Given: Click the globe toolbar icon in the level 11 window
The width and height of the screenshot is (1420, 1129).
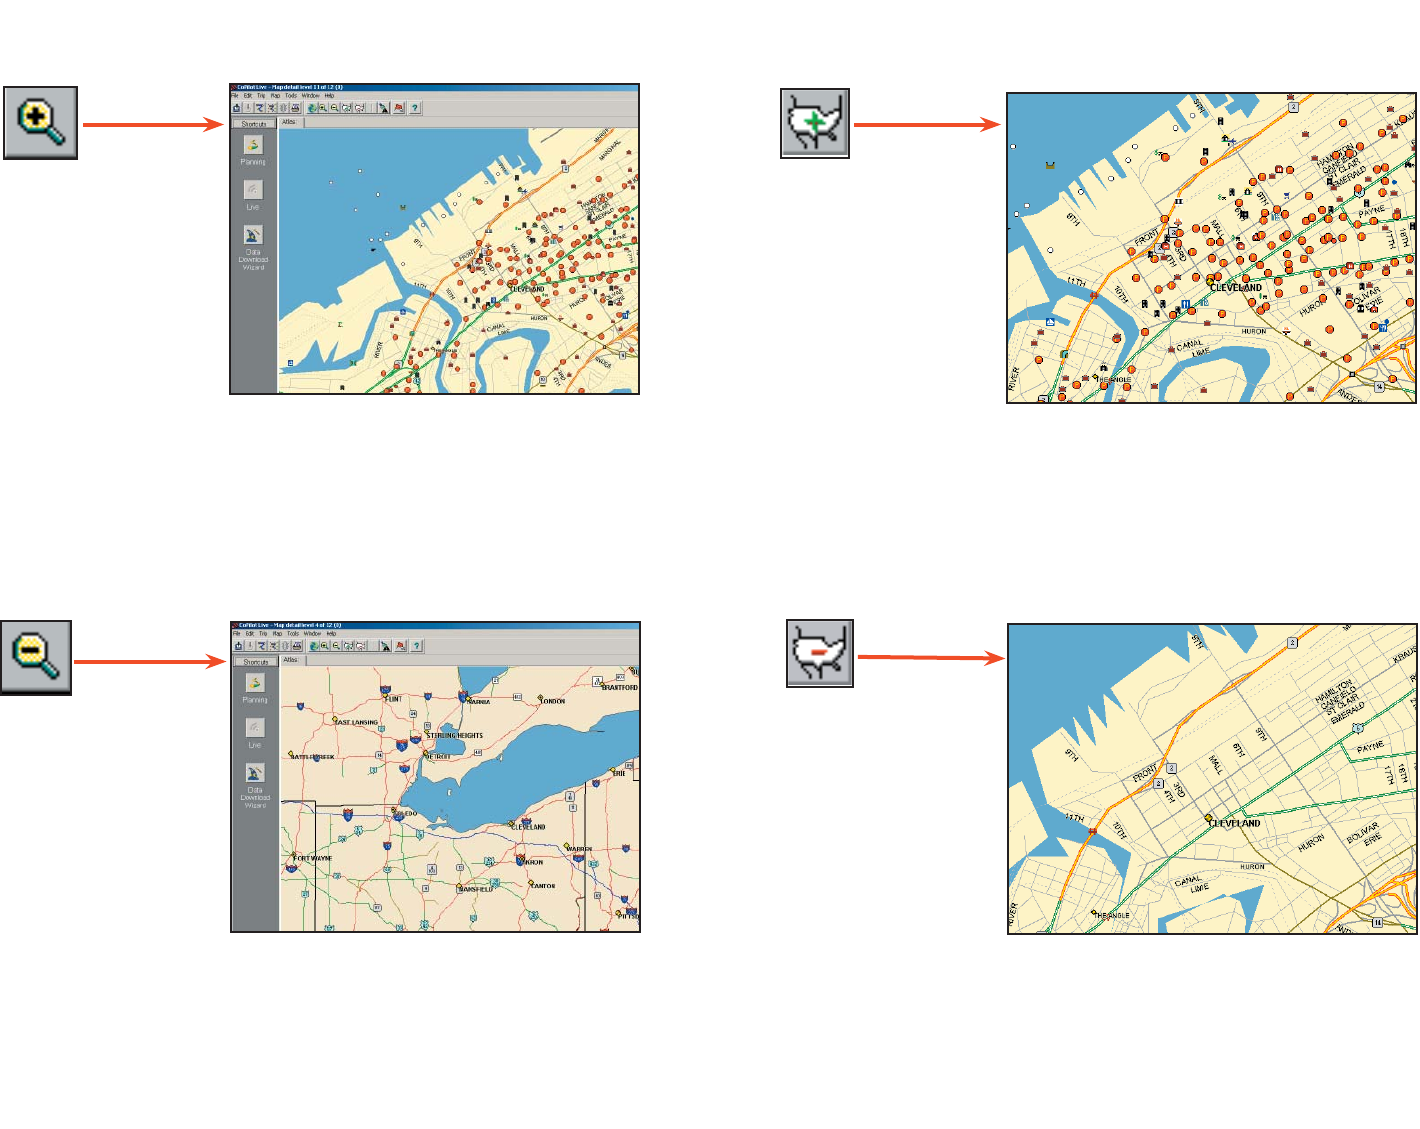Looking at the screenshot, I should [x=313, y=108].
